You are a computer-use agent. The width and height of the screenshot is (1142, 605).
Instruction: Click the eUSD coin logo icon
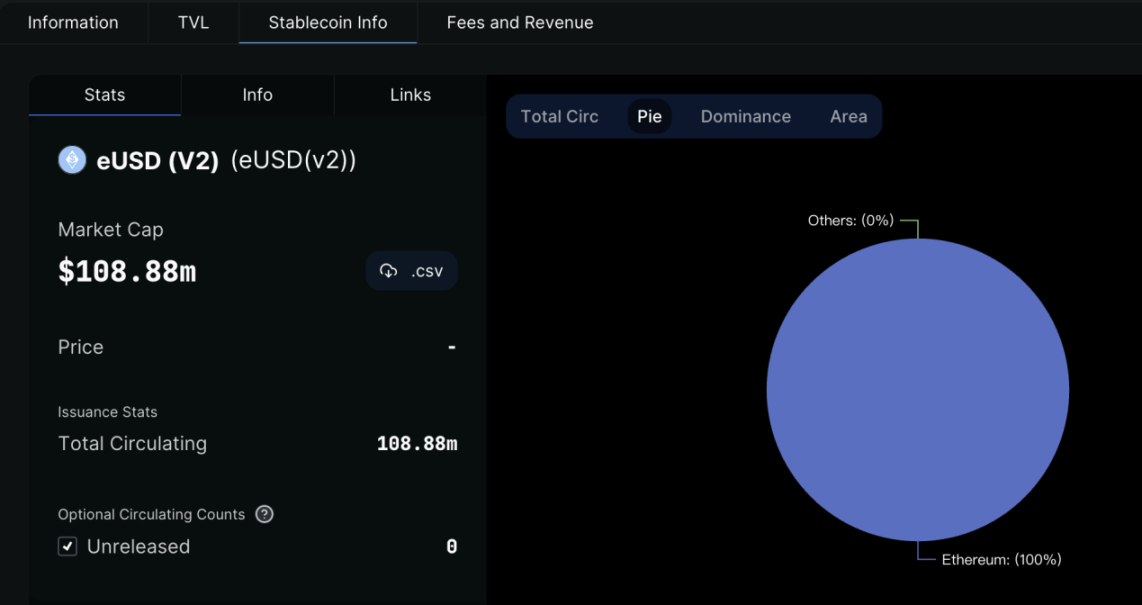[x=71, y=159]
